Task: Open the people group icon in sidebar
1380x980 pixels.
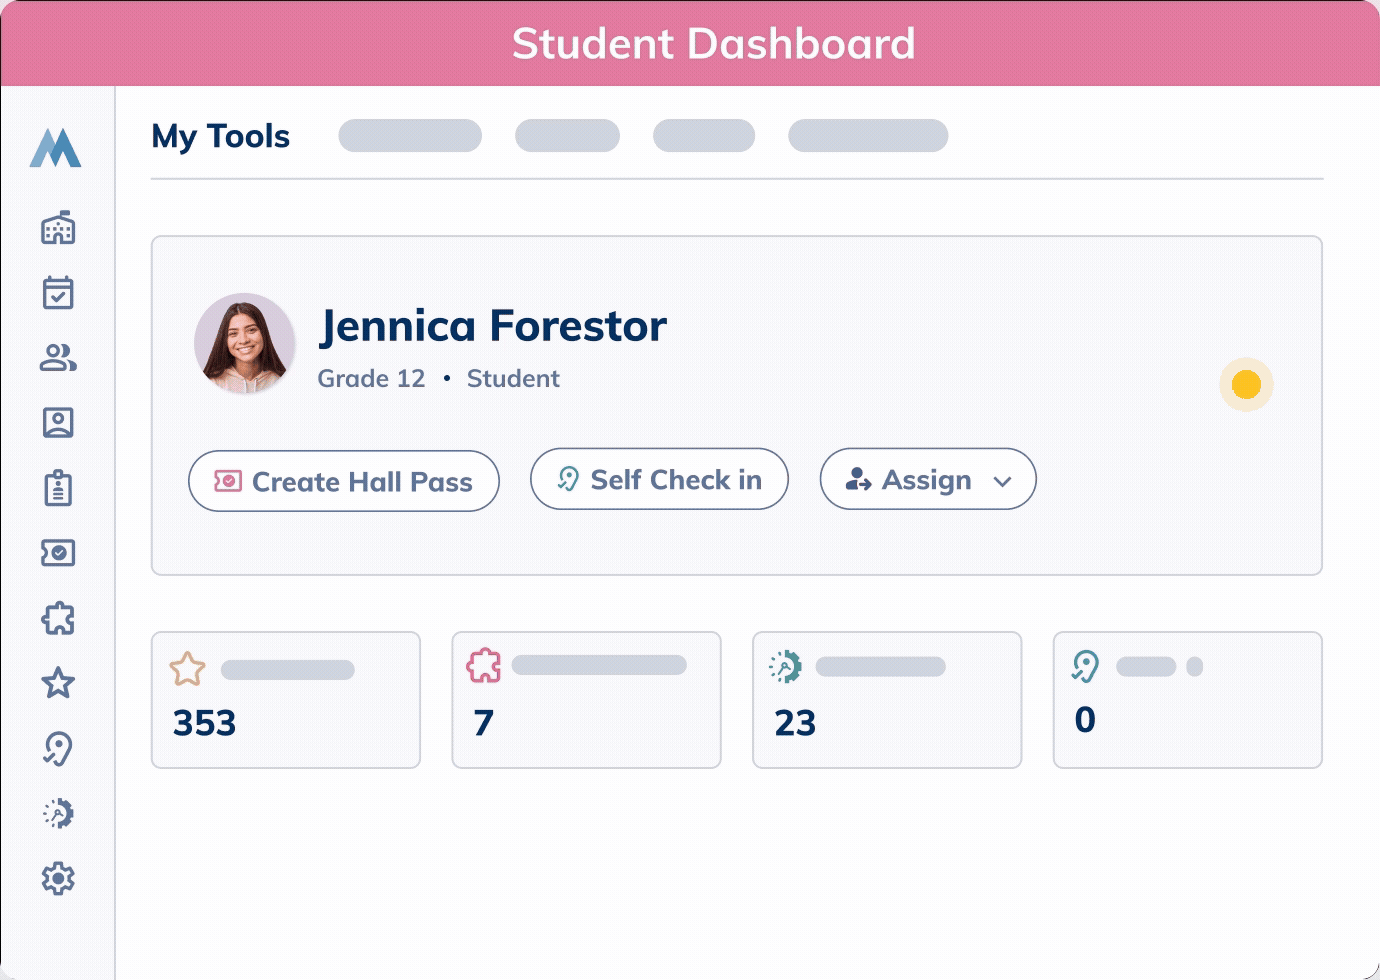Action: coord(58,358)
